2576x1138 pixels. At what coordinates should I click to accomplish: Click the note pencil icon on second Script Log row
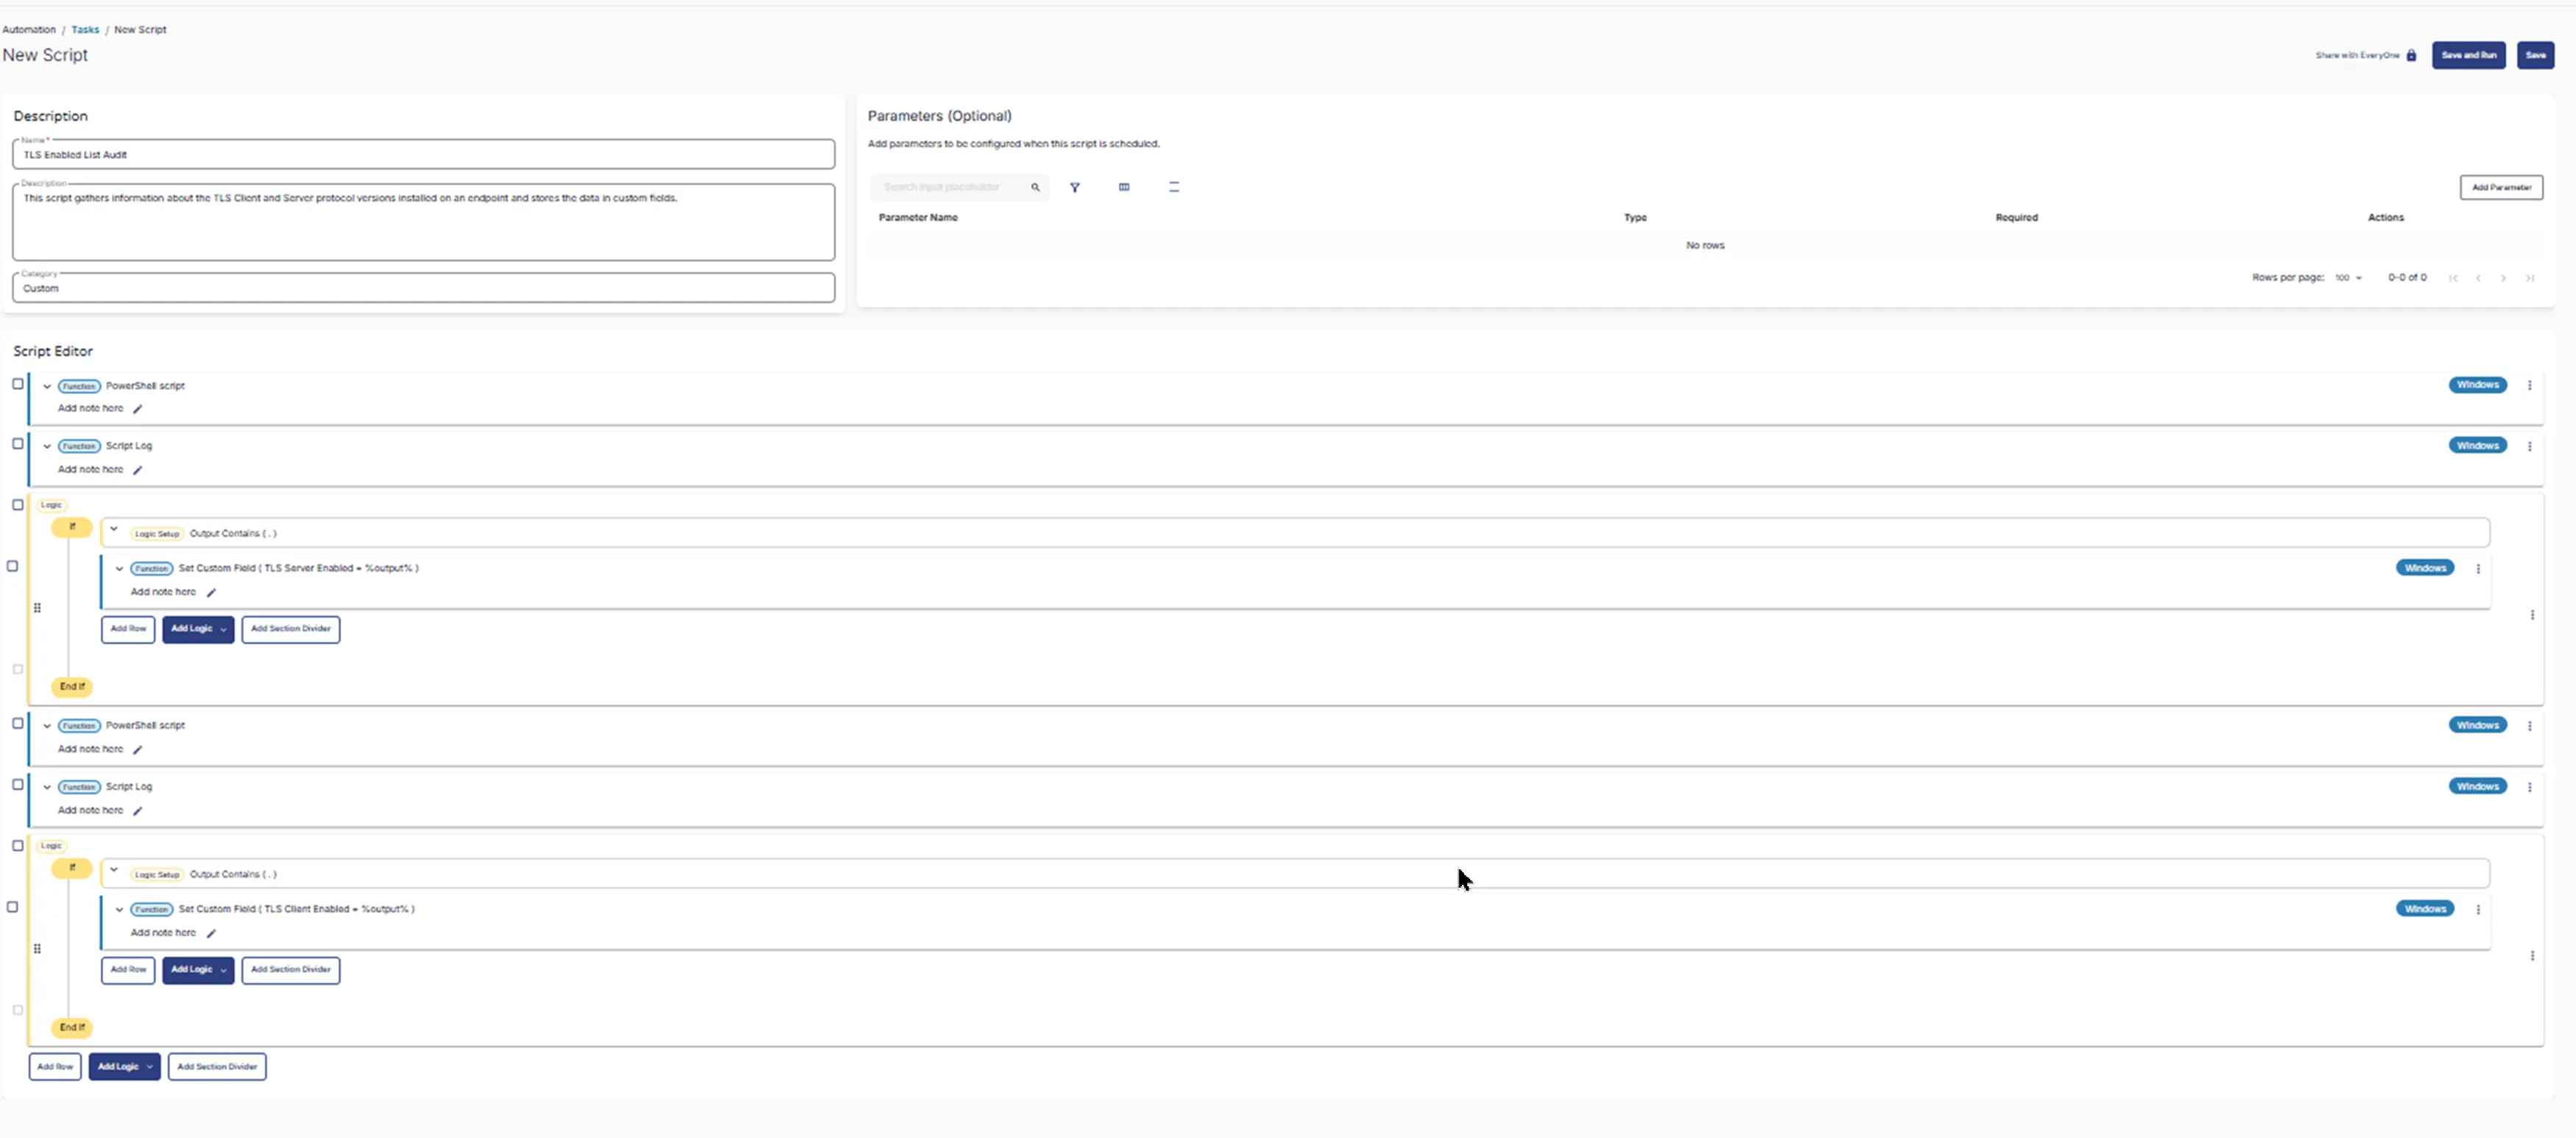[138, 811]
